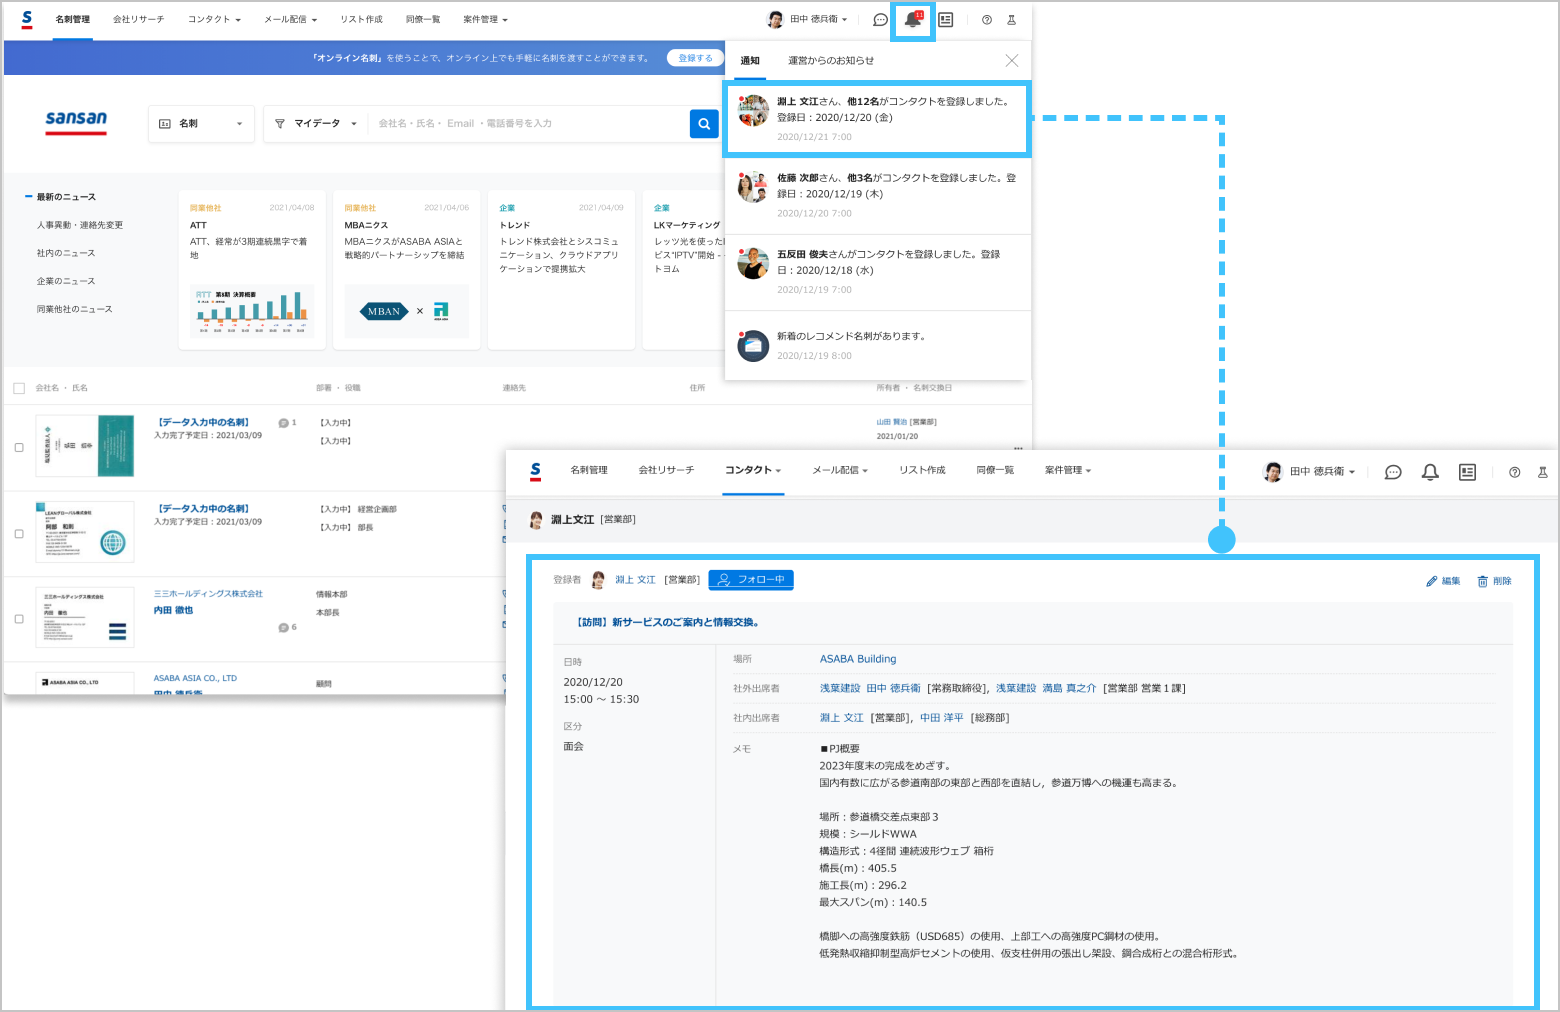Open the 佐藤 次郎 contact notification
The image size is (1560, 1012).
tap(877, 195)
